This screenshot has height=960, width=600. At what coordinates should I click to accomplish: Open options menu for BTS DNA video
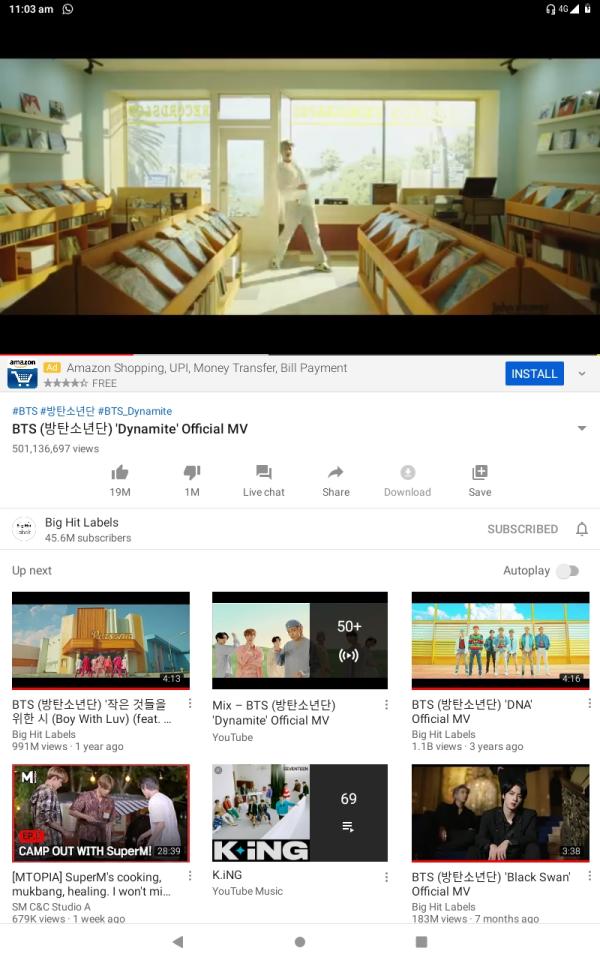[x=589, y=703]
